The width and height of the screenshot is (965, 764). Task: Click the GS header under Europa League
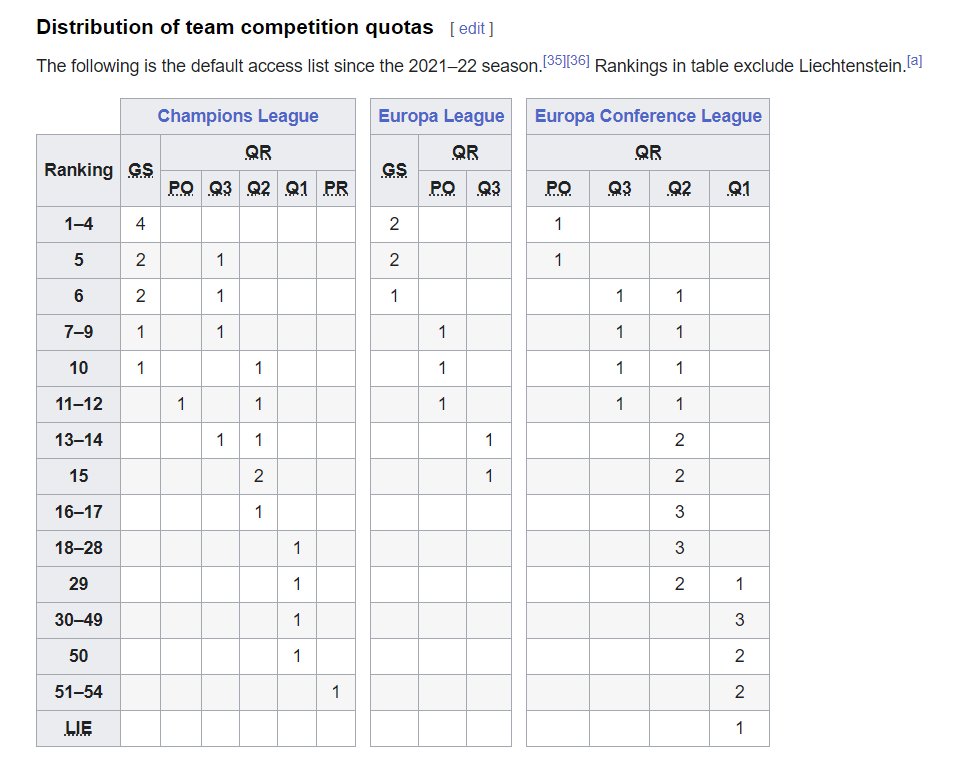coord(394,170)
